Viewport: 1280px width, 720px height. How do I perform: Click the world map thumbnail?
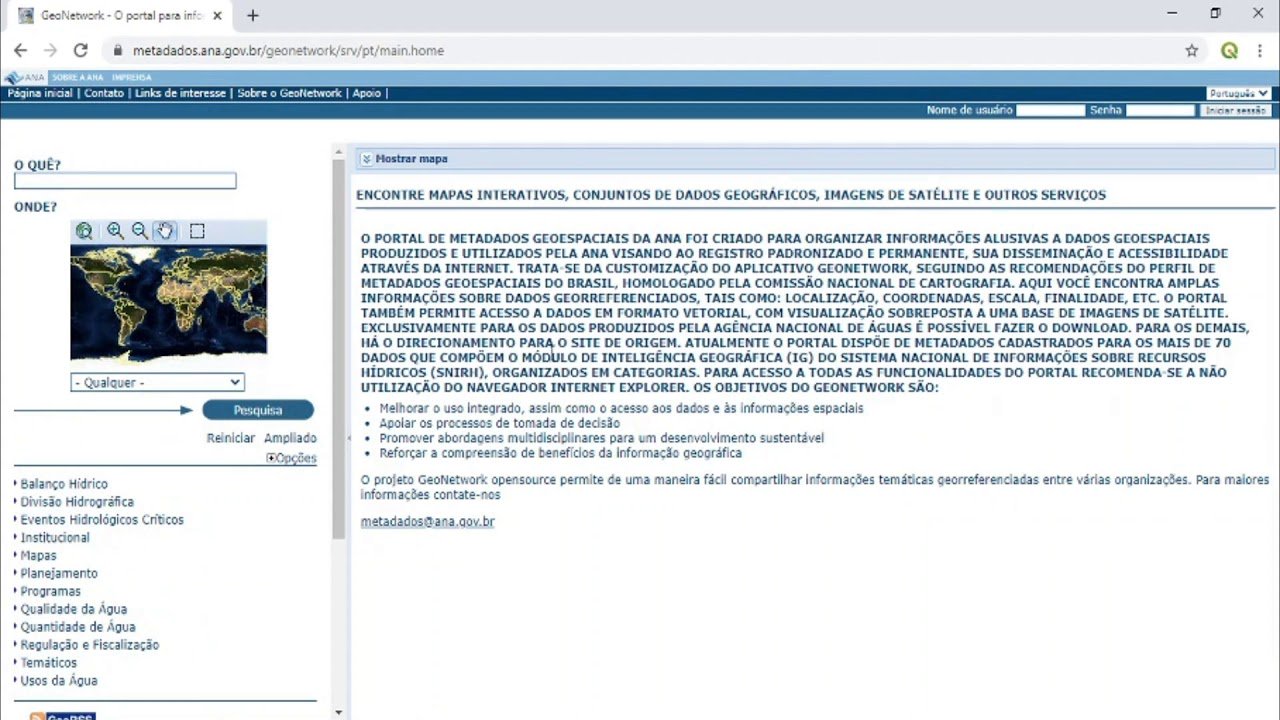pos(168,302)
